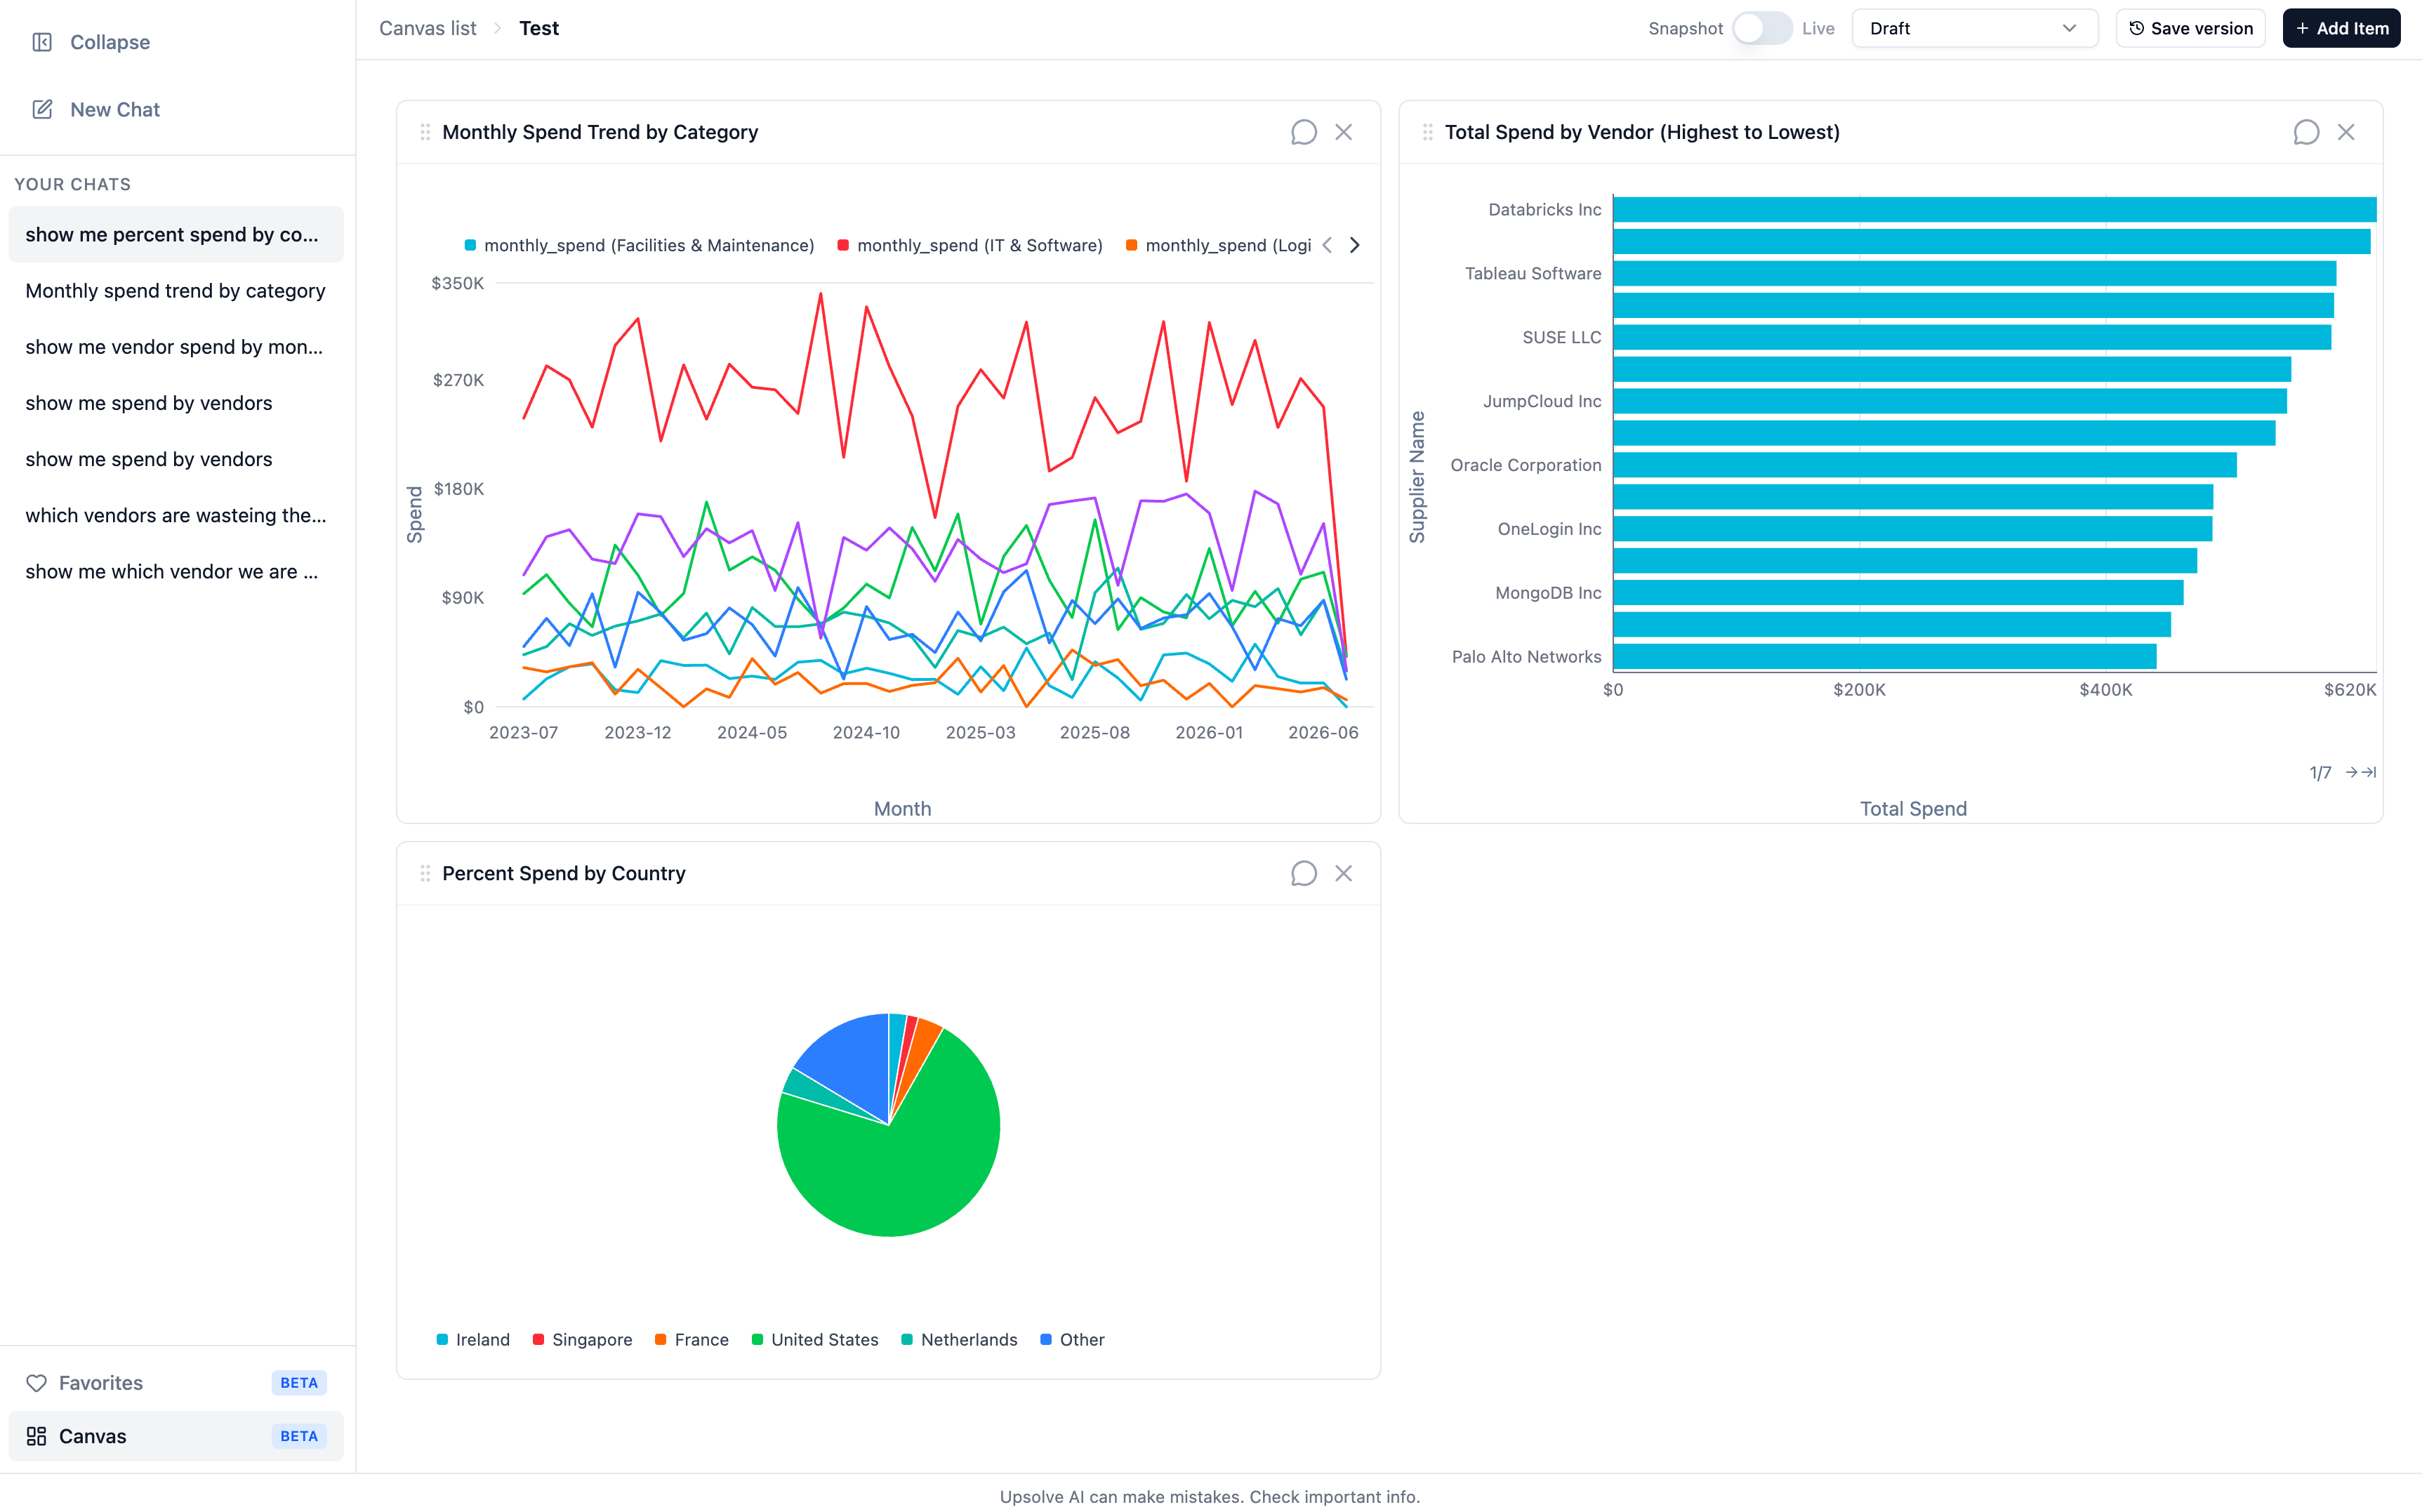Open chat 'show me percent spend by co...'
The width and height of the screenshot is (2422, 1512).
pos(176,234)
